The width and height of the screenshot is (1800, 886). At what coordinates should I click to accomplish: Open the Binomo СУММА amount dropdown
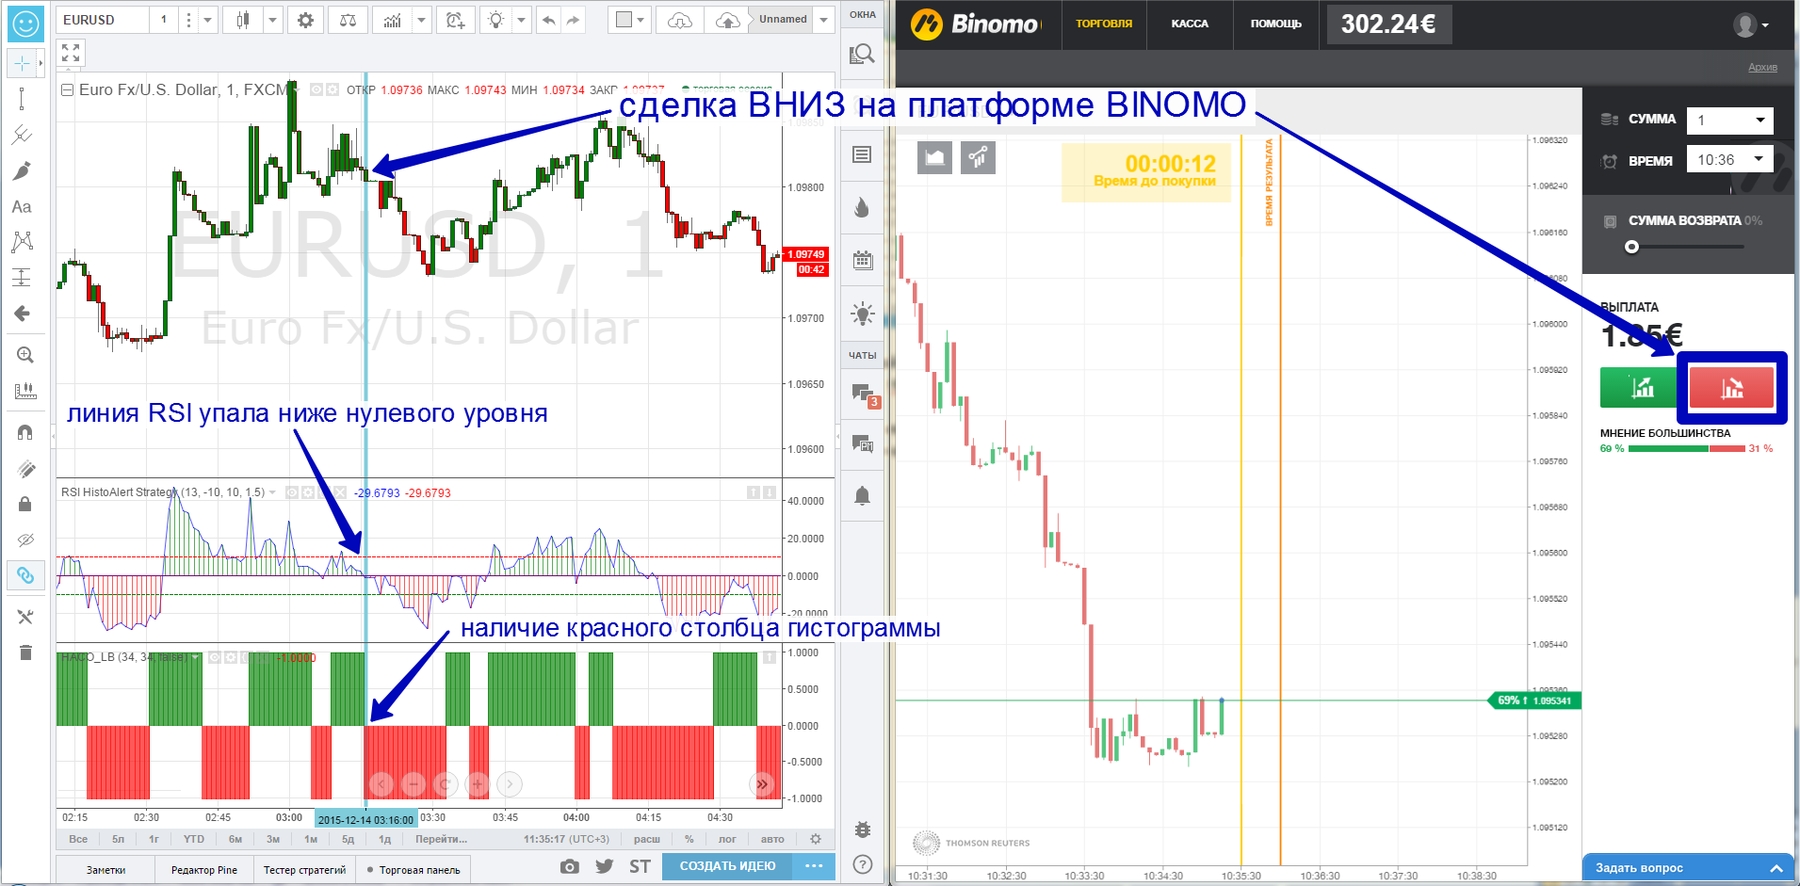coord(1730,120)
